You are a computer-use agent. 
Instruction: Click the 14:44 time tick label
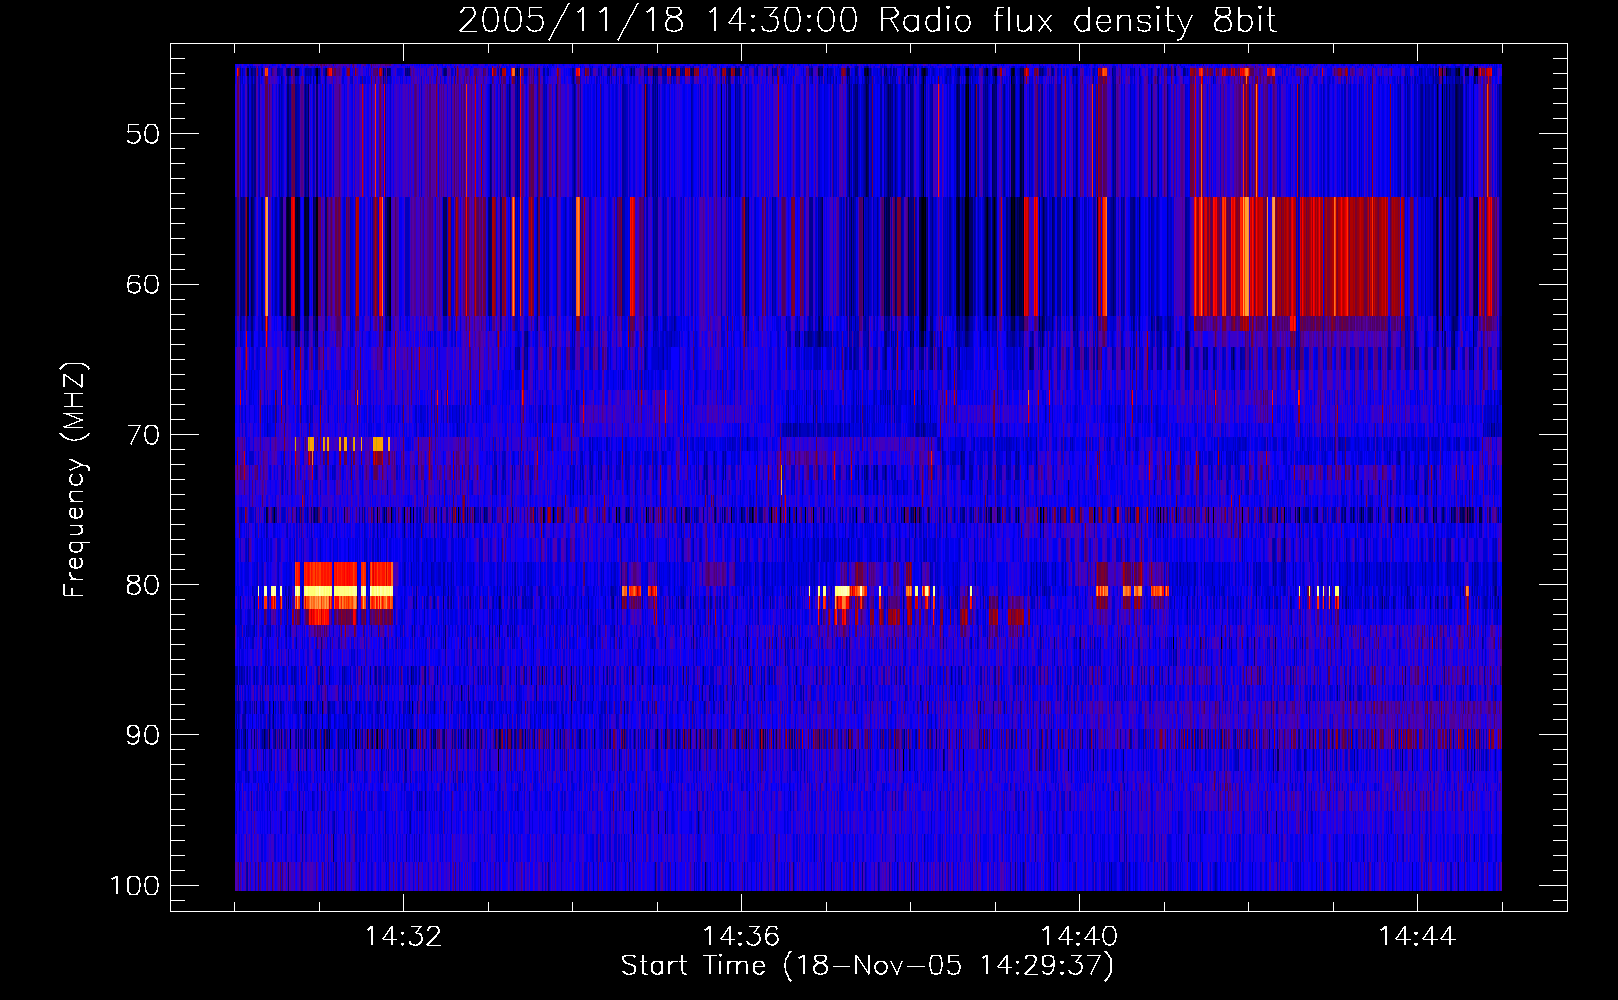pos(1417,937)
